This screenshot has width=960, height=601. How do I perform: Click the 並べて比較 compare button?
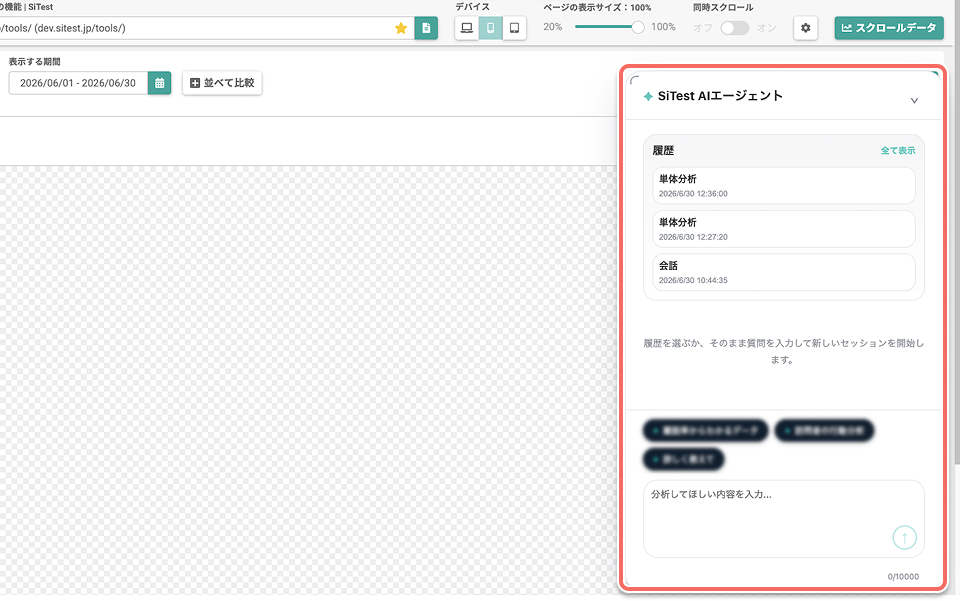222,83
